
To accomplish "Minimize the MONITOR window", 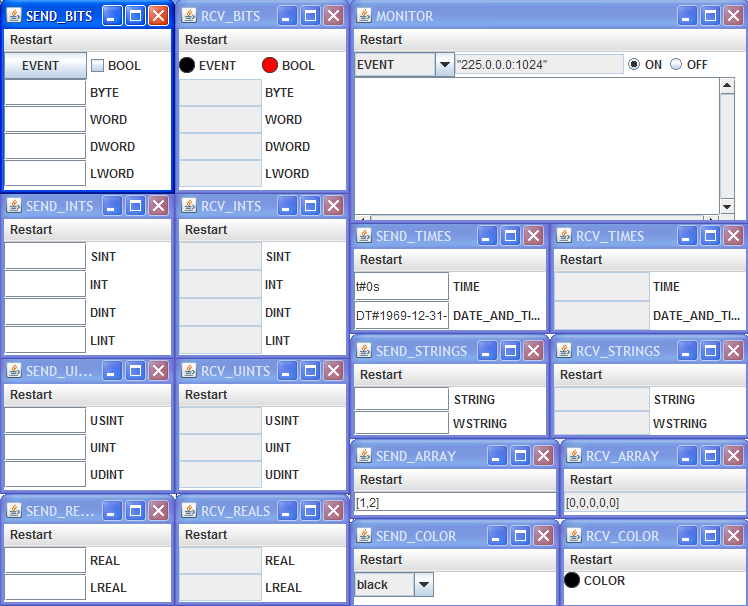I will [686, 16].
